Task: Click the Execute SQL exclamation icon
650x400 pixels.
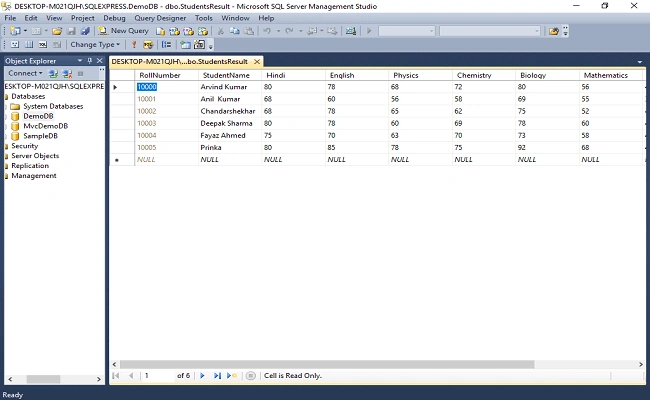Action: tap(134, 44)
